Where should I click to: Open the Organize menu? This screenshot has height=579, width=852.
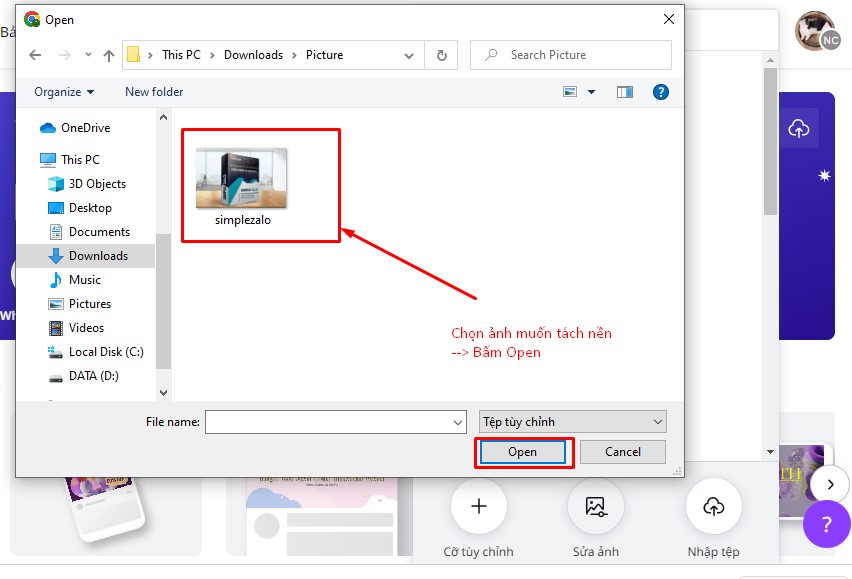click(x=64, y=92)
